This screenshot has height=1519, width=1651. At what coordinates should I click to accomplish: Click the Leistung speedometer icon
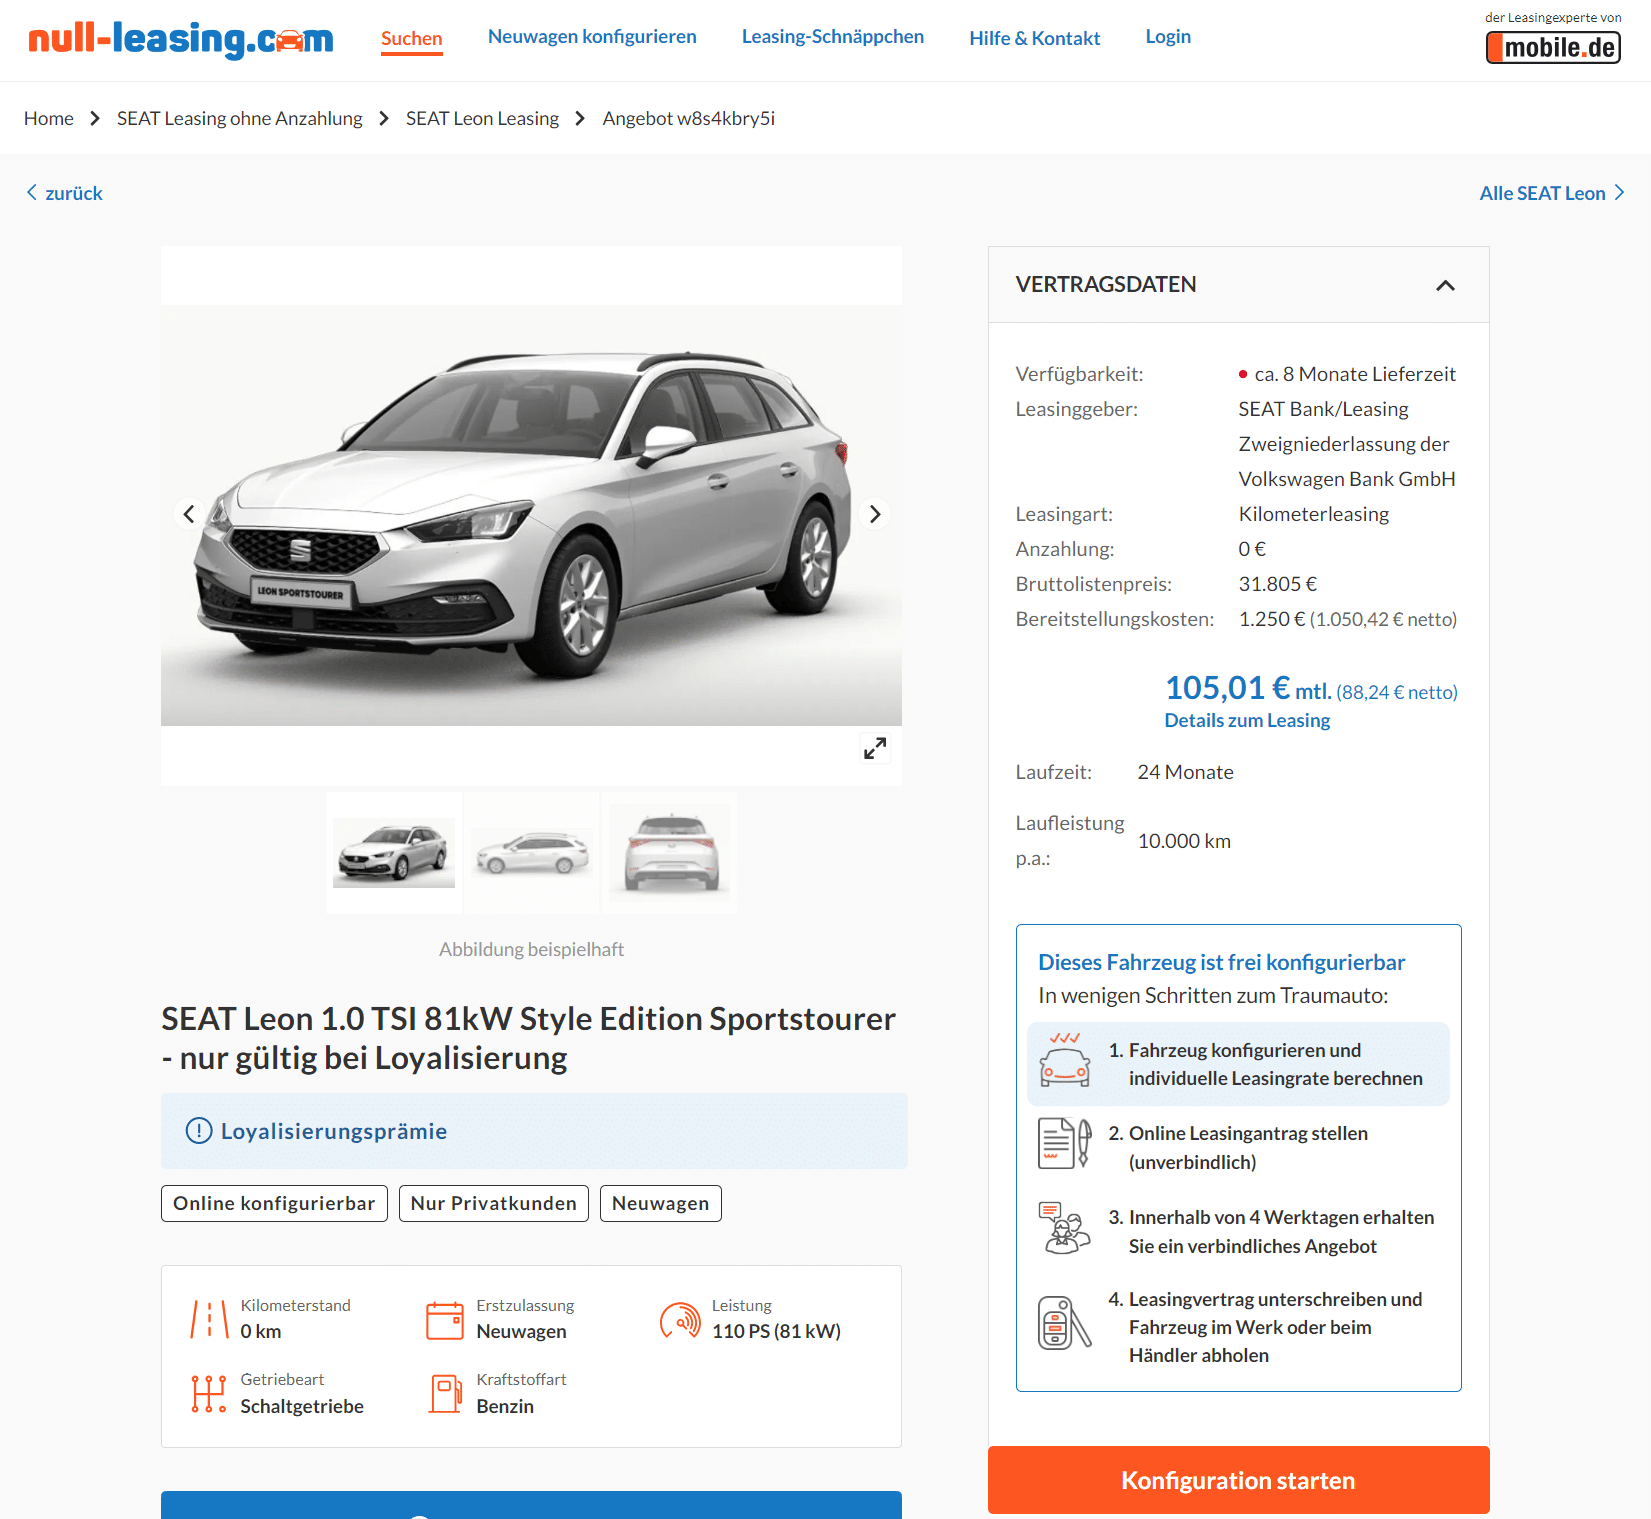click(x=680, y=1320)
